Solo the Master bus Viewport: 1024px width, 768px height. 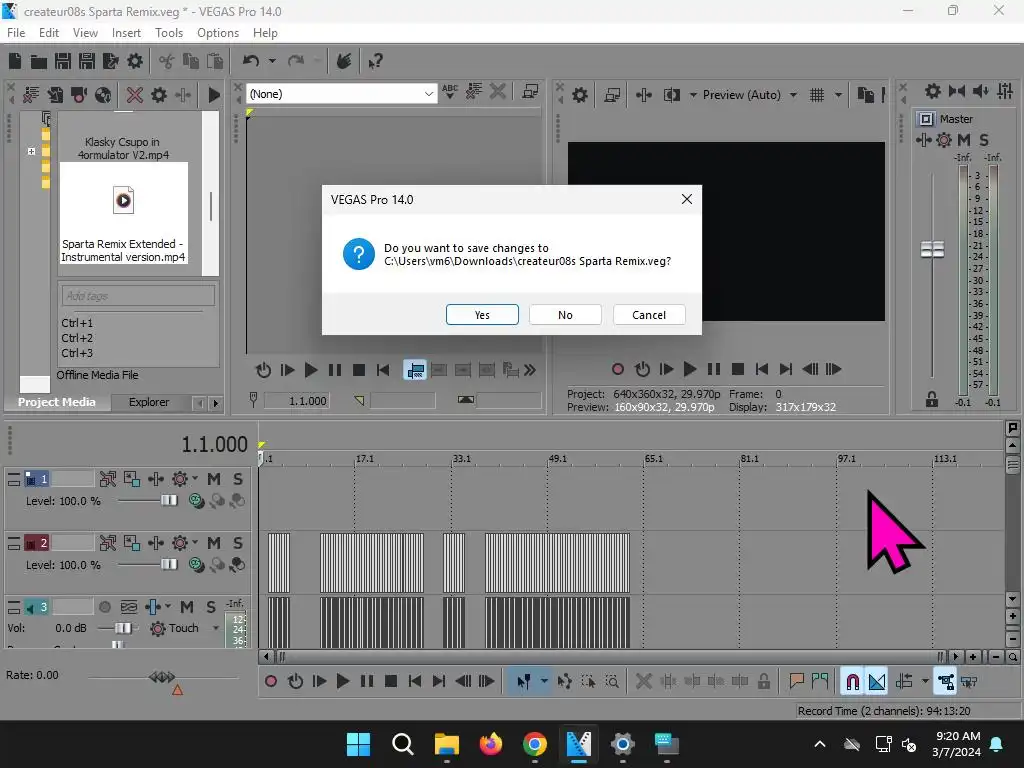(x=984, y=140)
